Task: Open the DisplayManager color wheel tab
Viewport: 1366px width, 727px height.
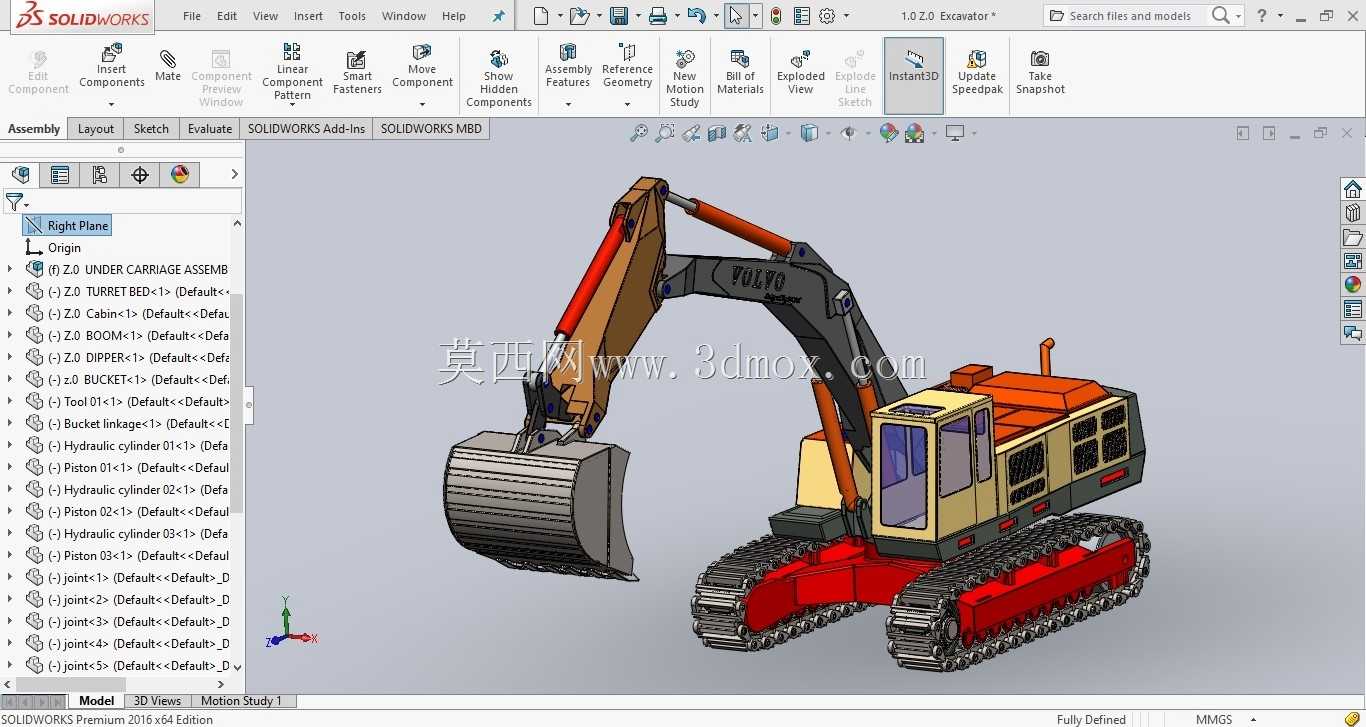Action: (x=180, y=175)
